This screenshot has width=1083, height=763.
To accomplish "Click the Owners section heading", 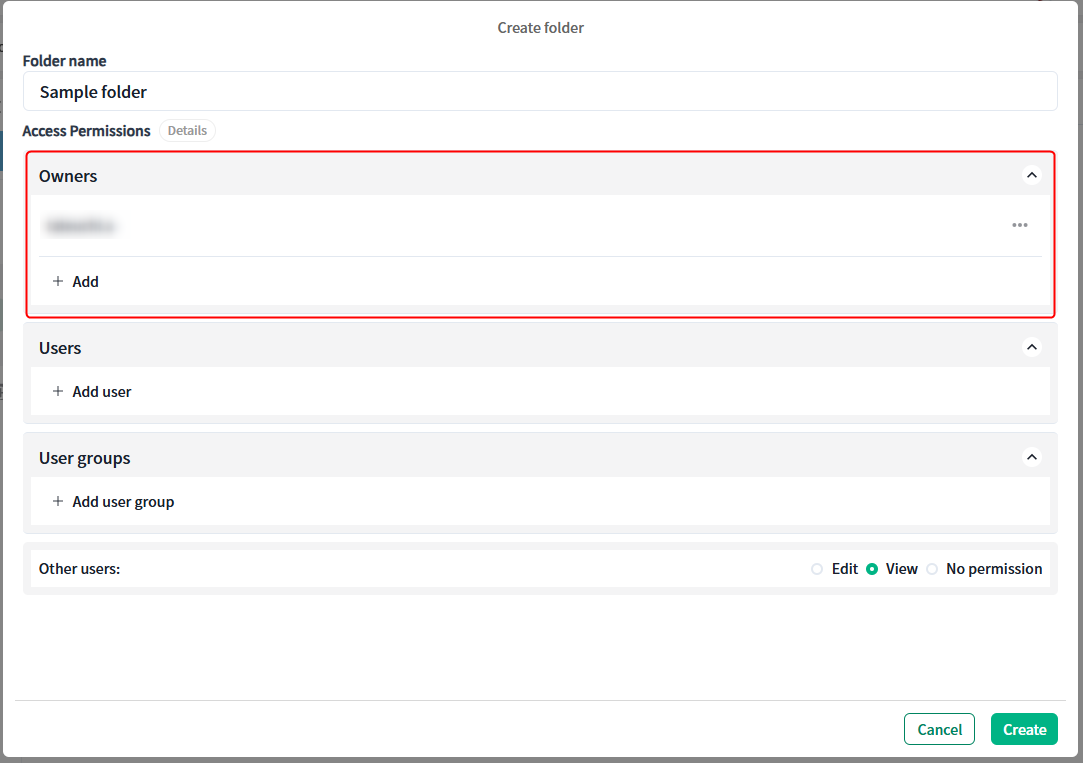I will 68,176.
